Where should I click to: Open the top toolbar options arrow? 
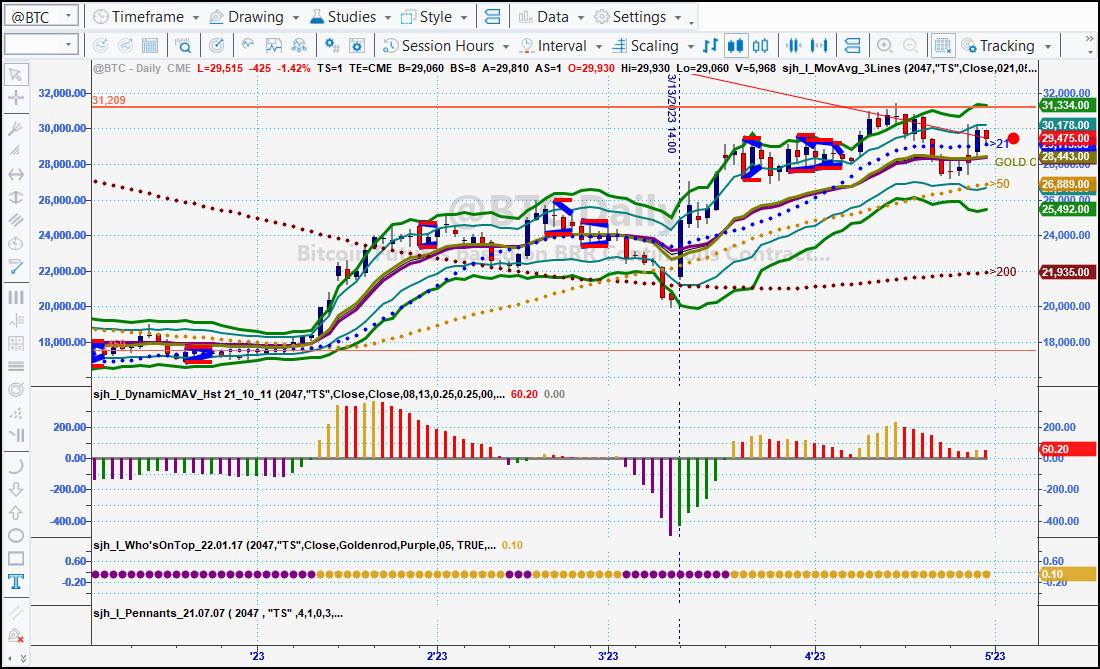pyautogui.click(x=692, y=23)
